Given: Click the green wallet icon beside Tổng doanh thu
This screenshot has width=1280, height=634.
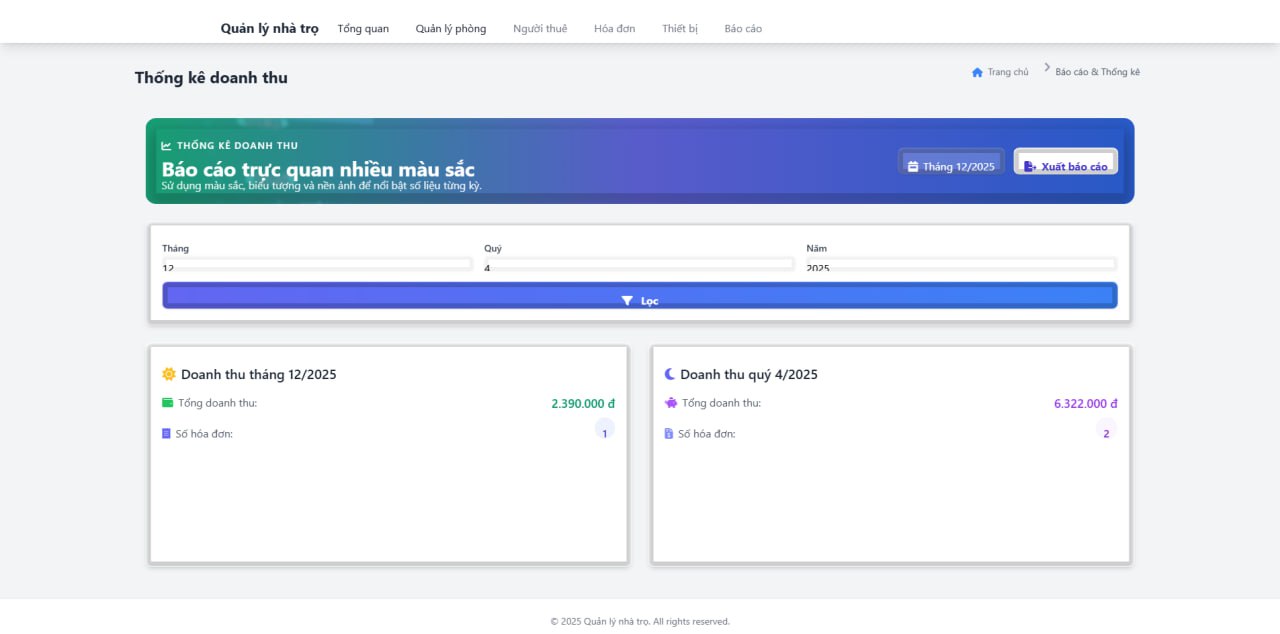Looking at the screenshot, I should (x=167, y=403).
